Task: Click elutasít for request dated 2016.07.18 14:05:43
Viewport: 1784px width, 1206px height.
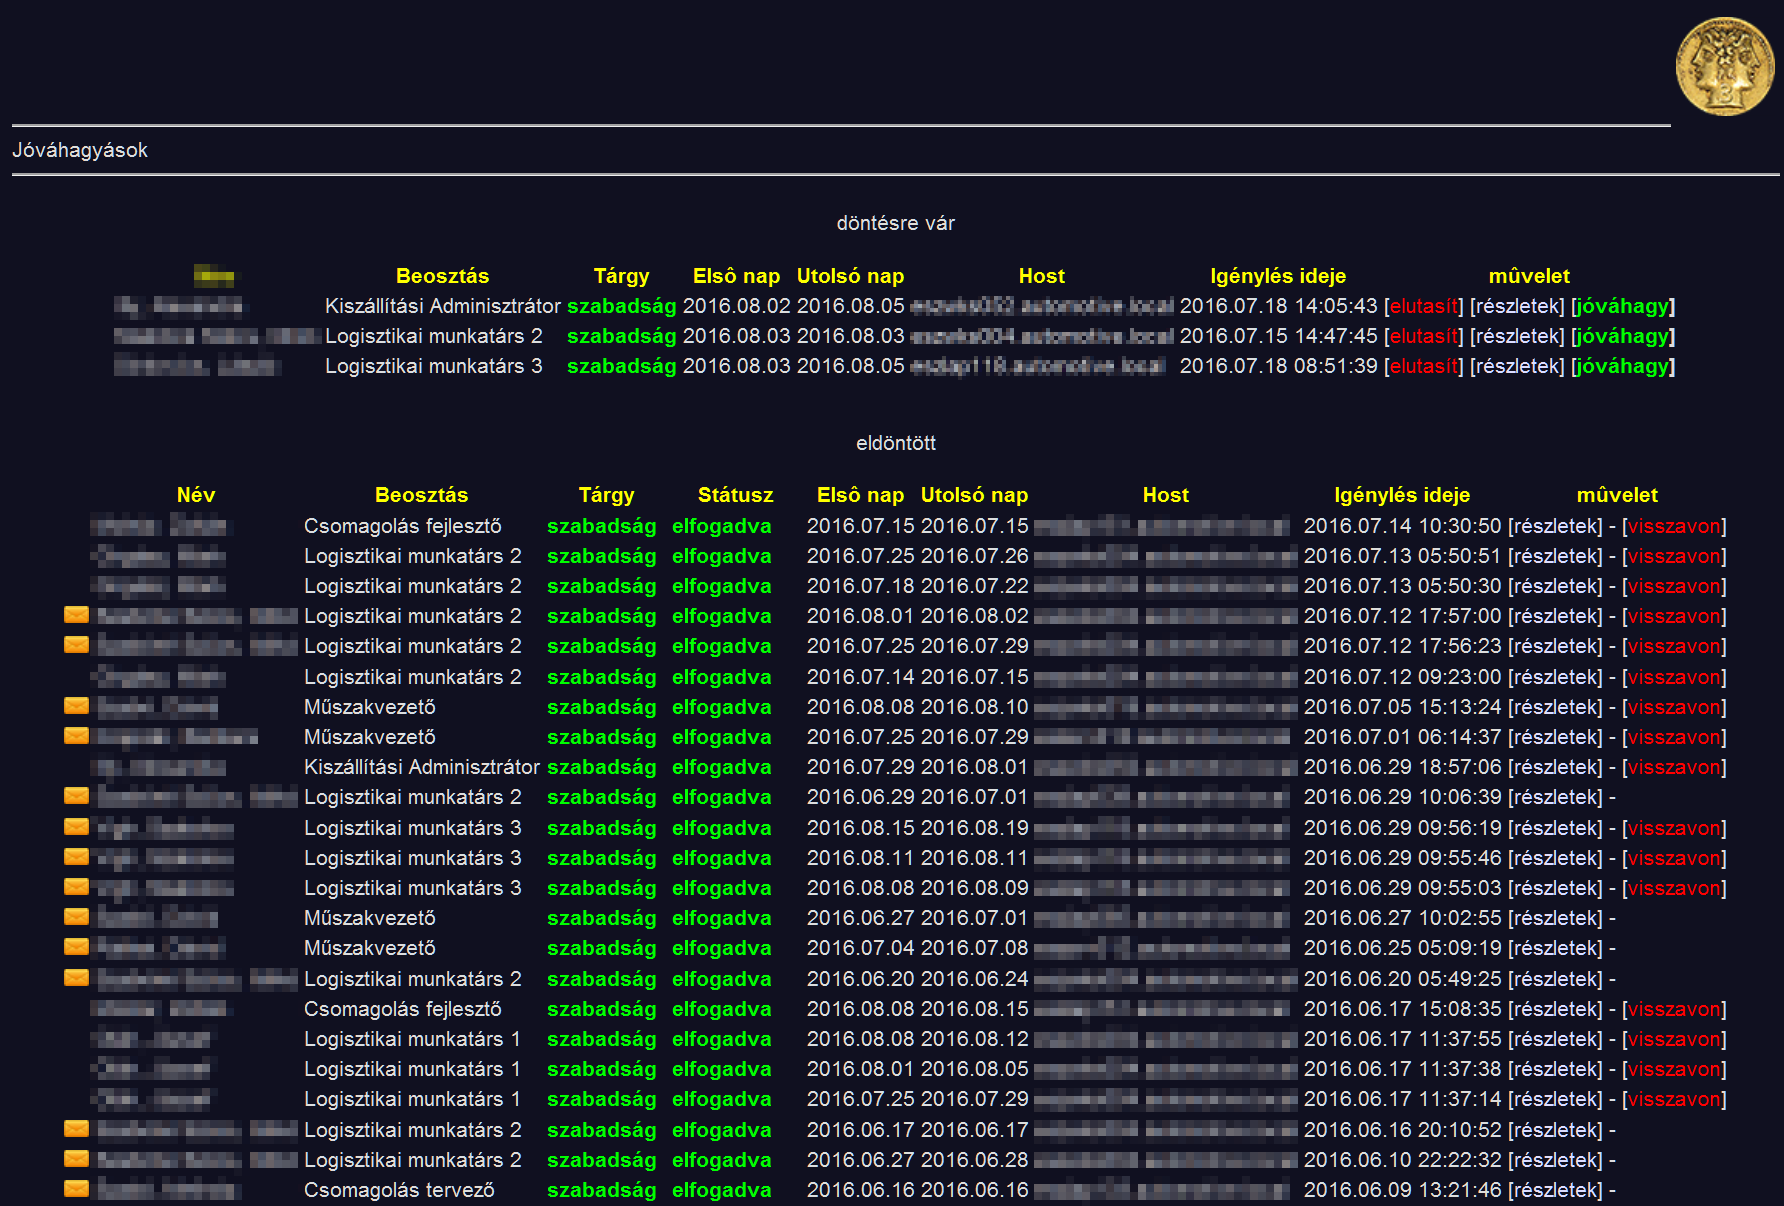Action: point(1423,306)
